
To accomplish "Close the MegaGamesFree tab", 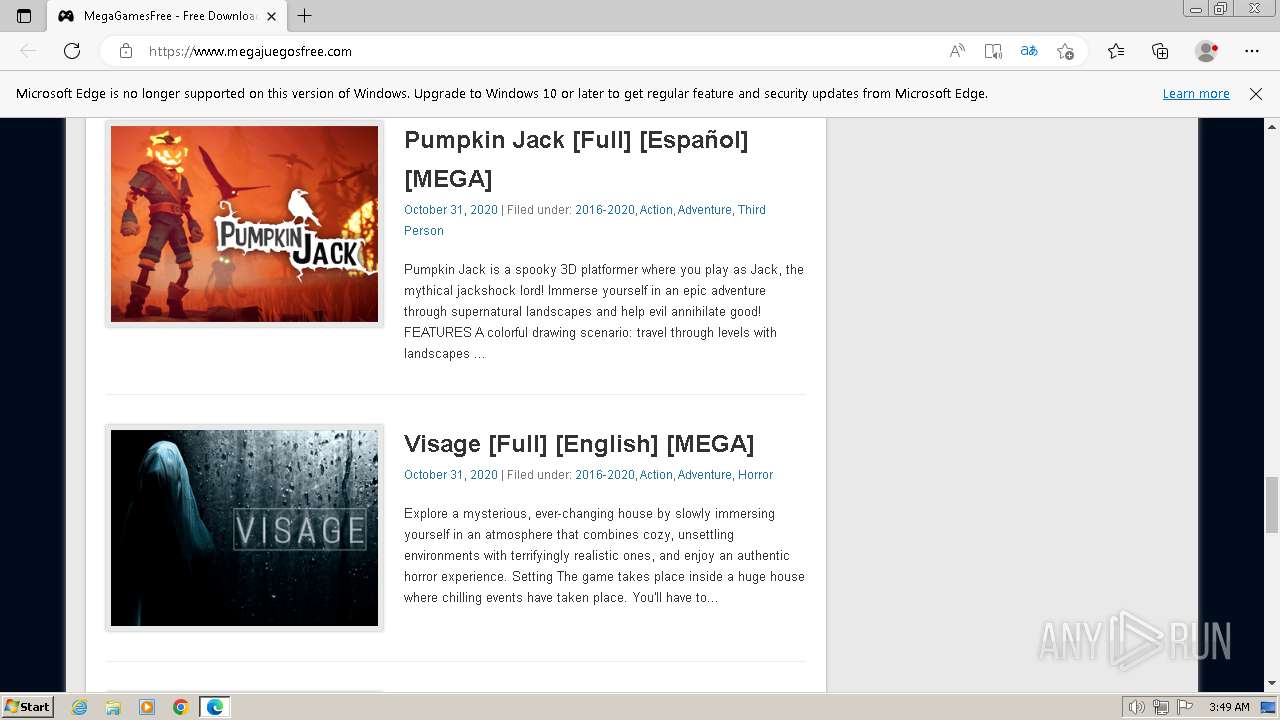I will [x=271, y=16].
